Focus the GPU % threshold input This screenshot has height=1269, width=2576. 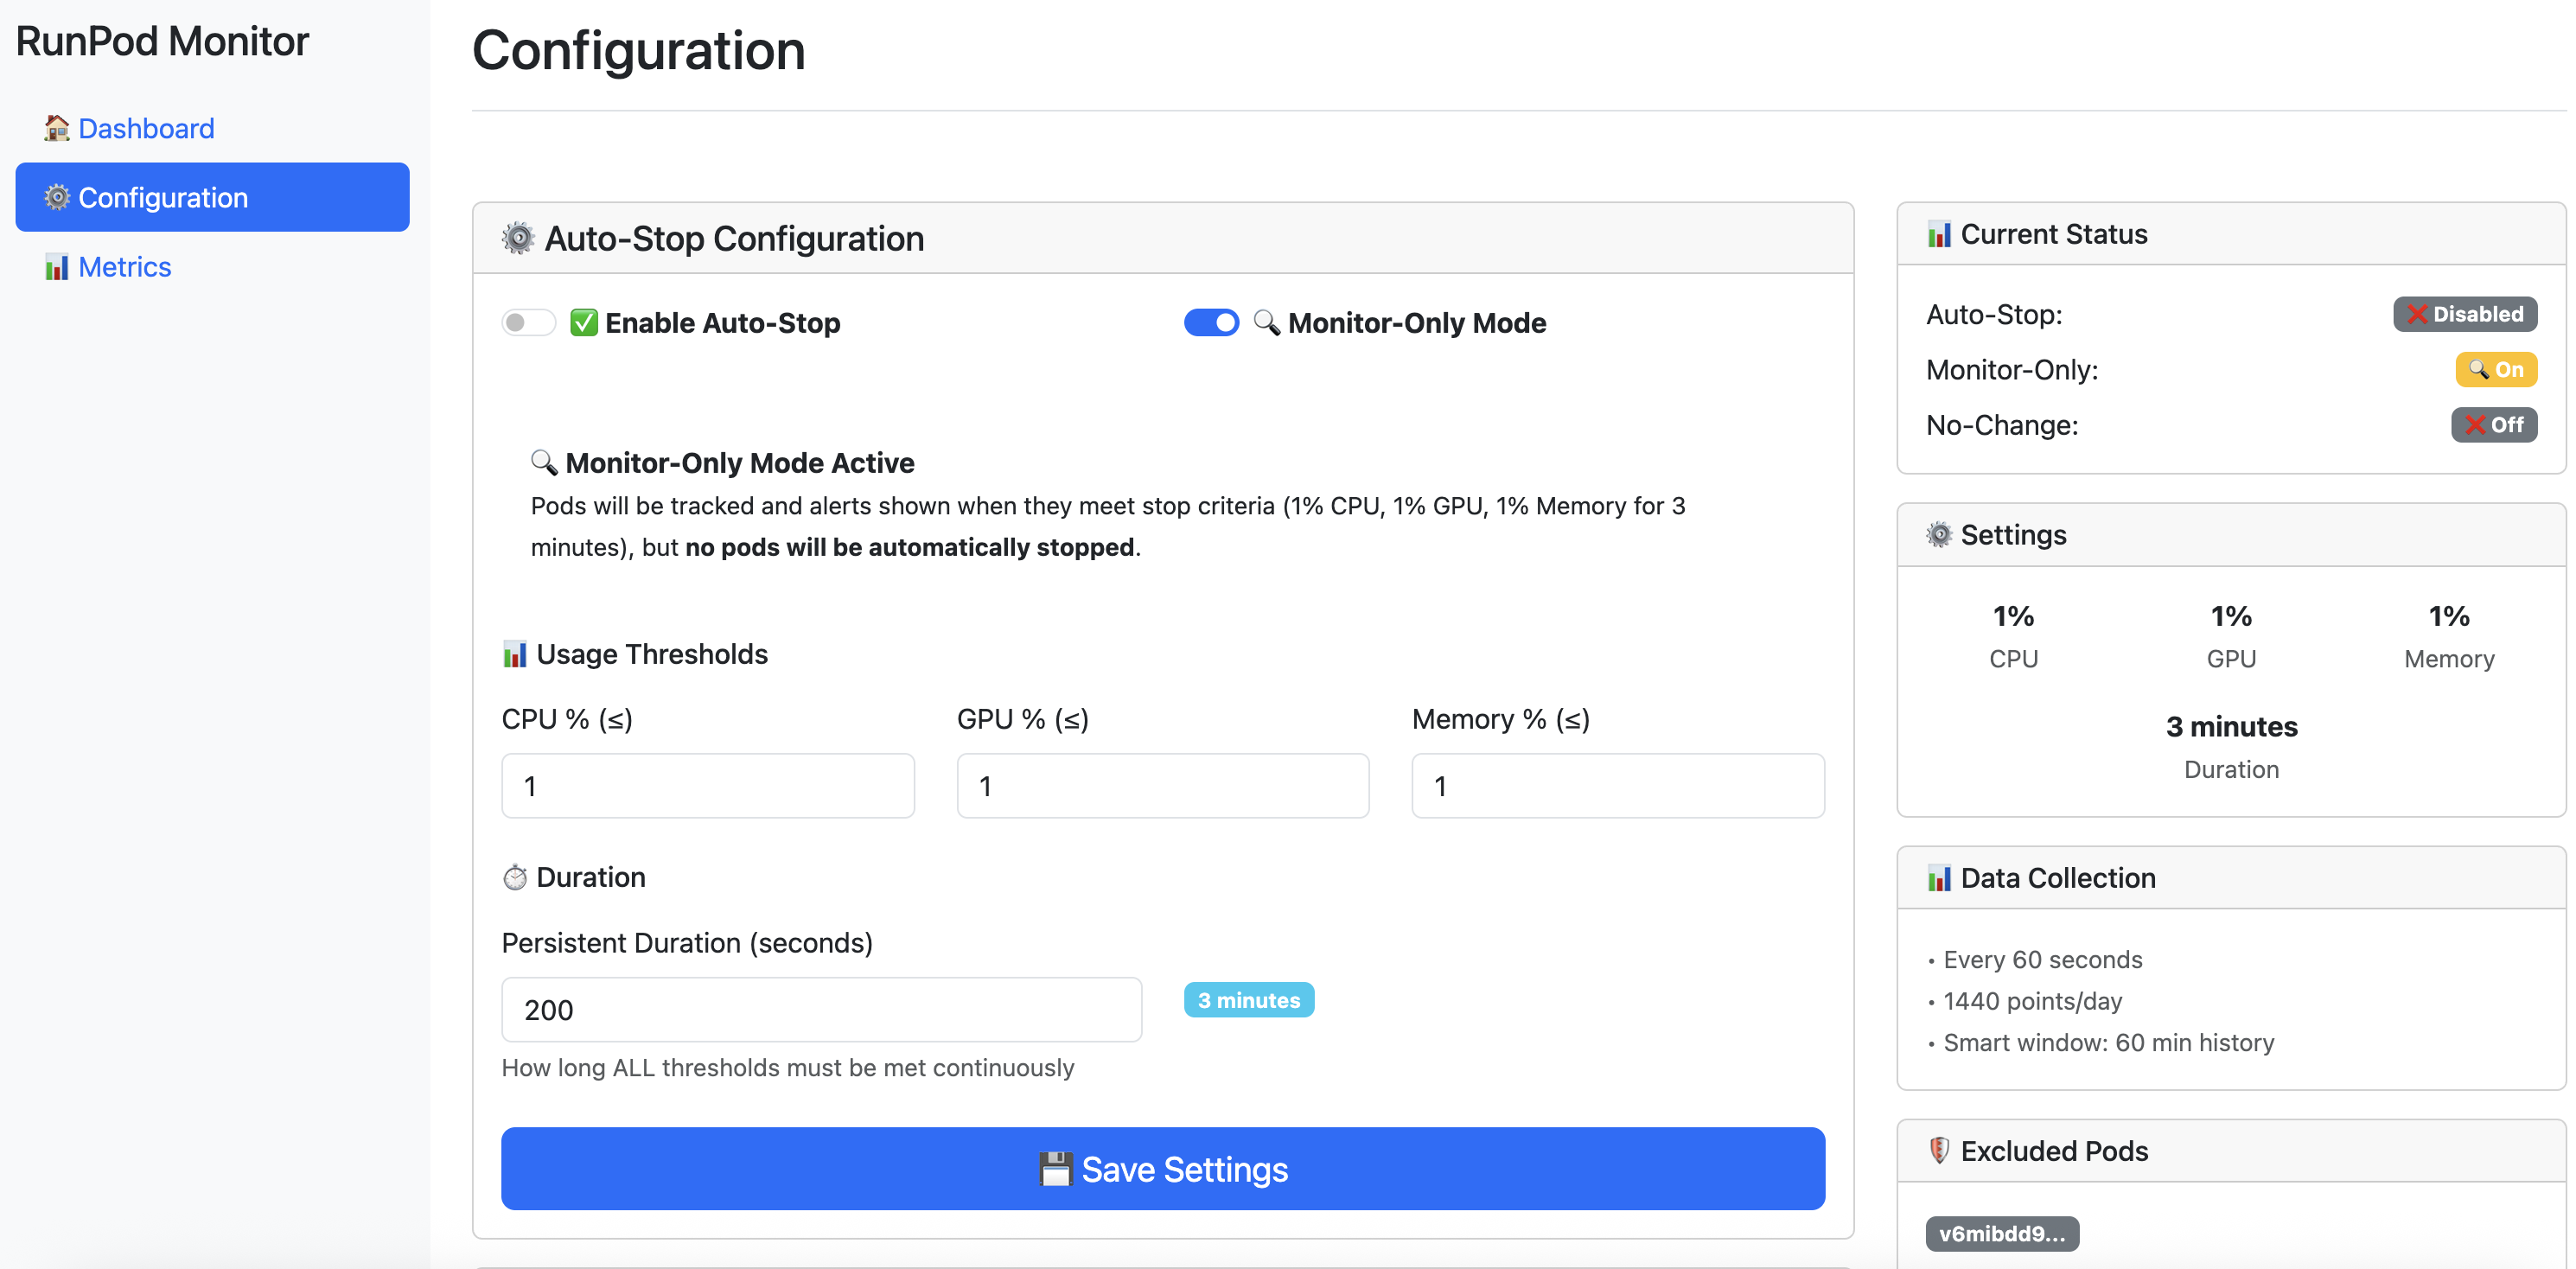(1162, 786)
